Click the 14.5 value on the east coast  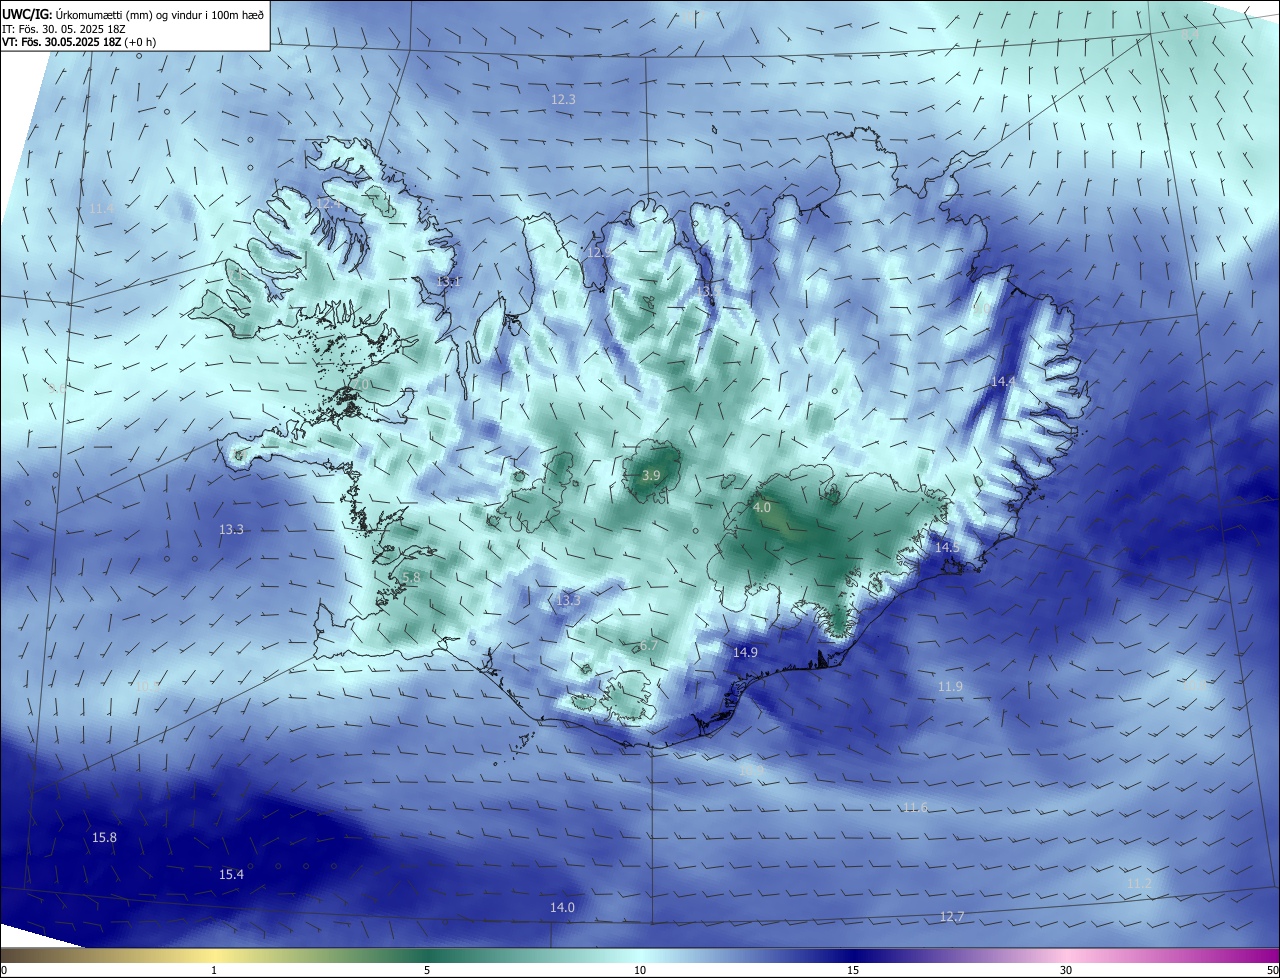coord(946,548)
